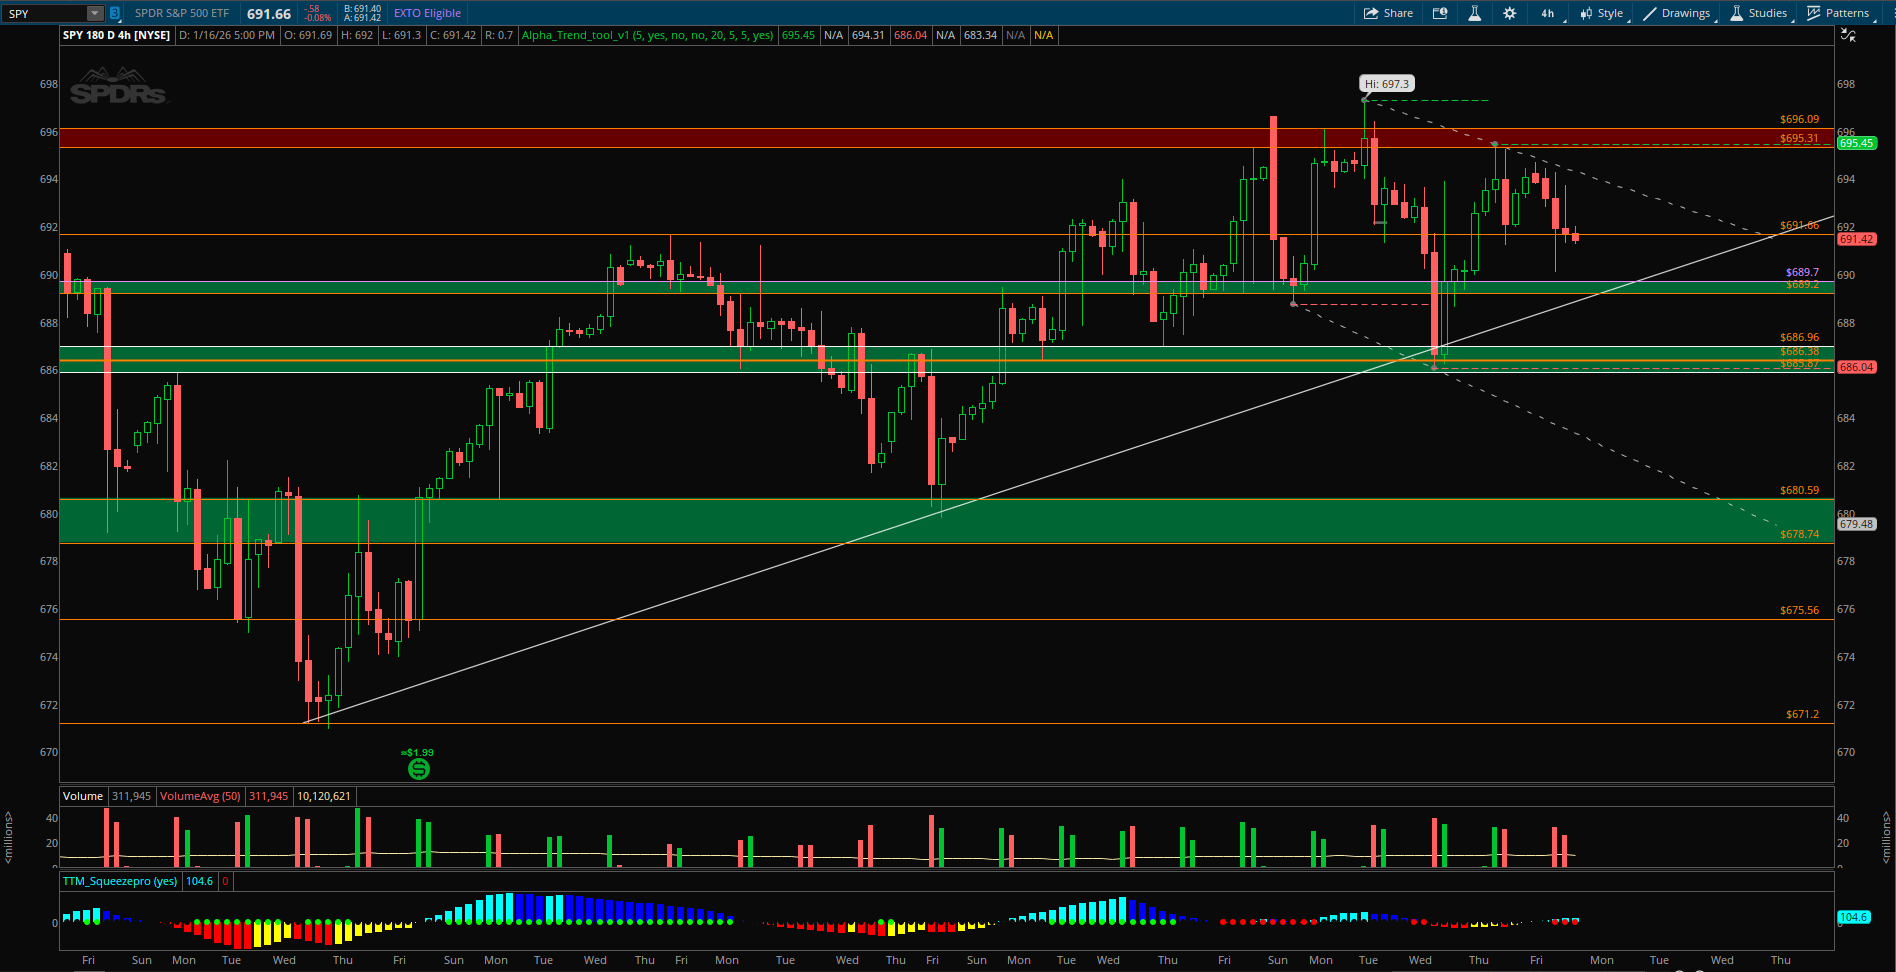Click the Hi: 697.3 price bubble

tap(1386, 84)
